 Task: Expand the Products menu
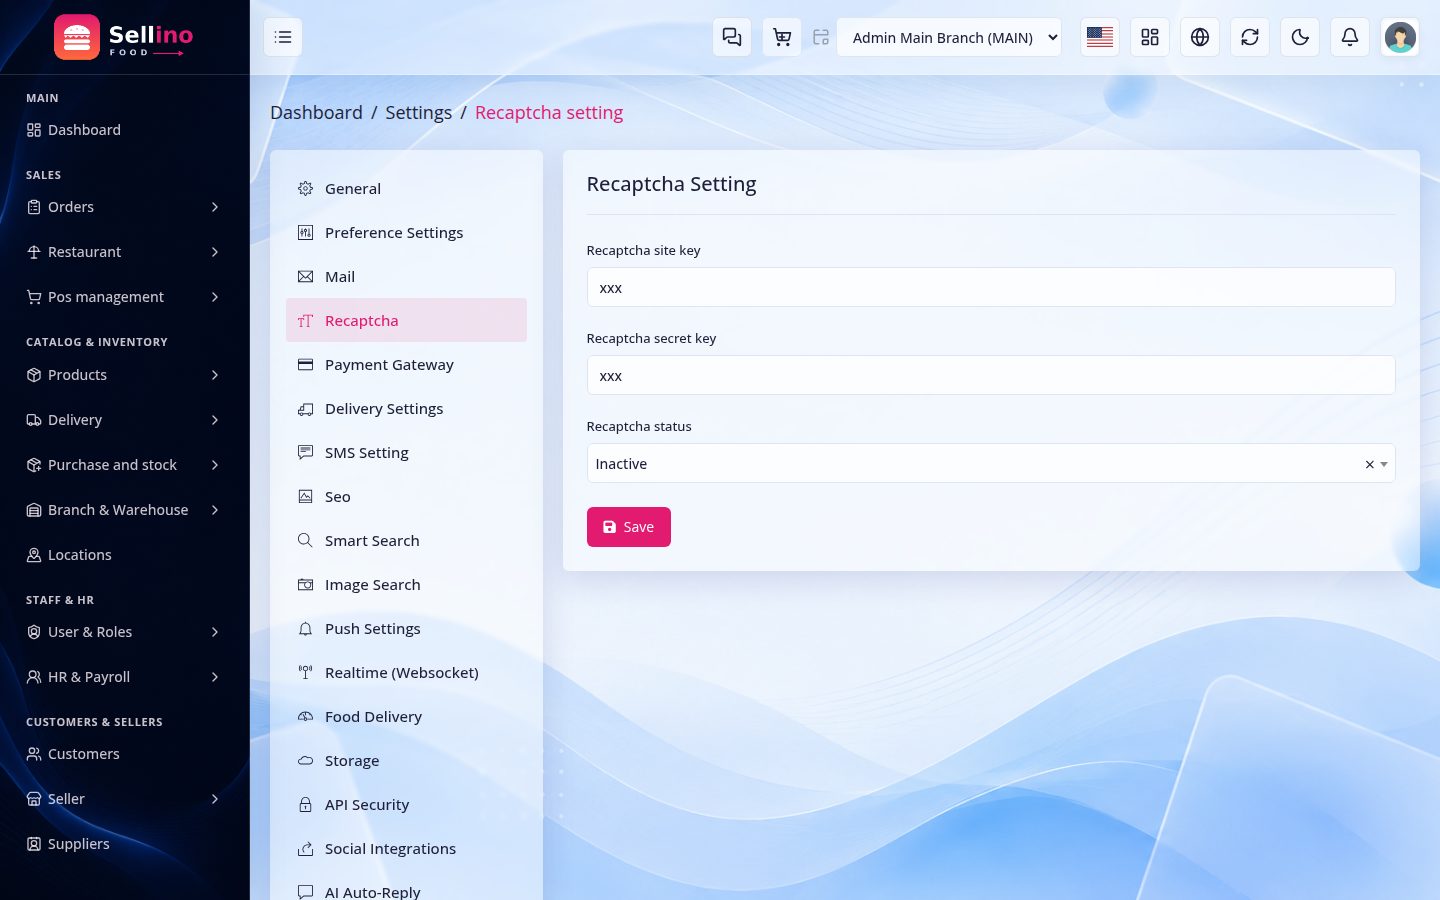tap(124, 375)
